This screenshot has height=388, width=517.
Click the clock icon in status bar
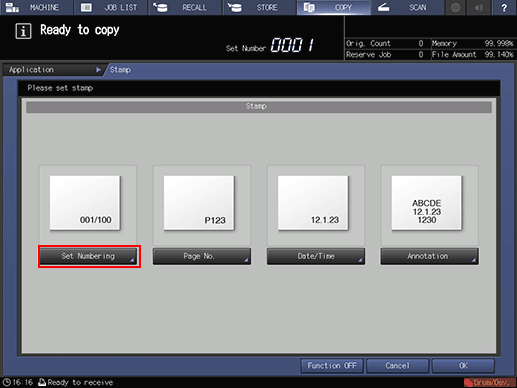pyautogui.click(x=7, y=382)
